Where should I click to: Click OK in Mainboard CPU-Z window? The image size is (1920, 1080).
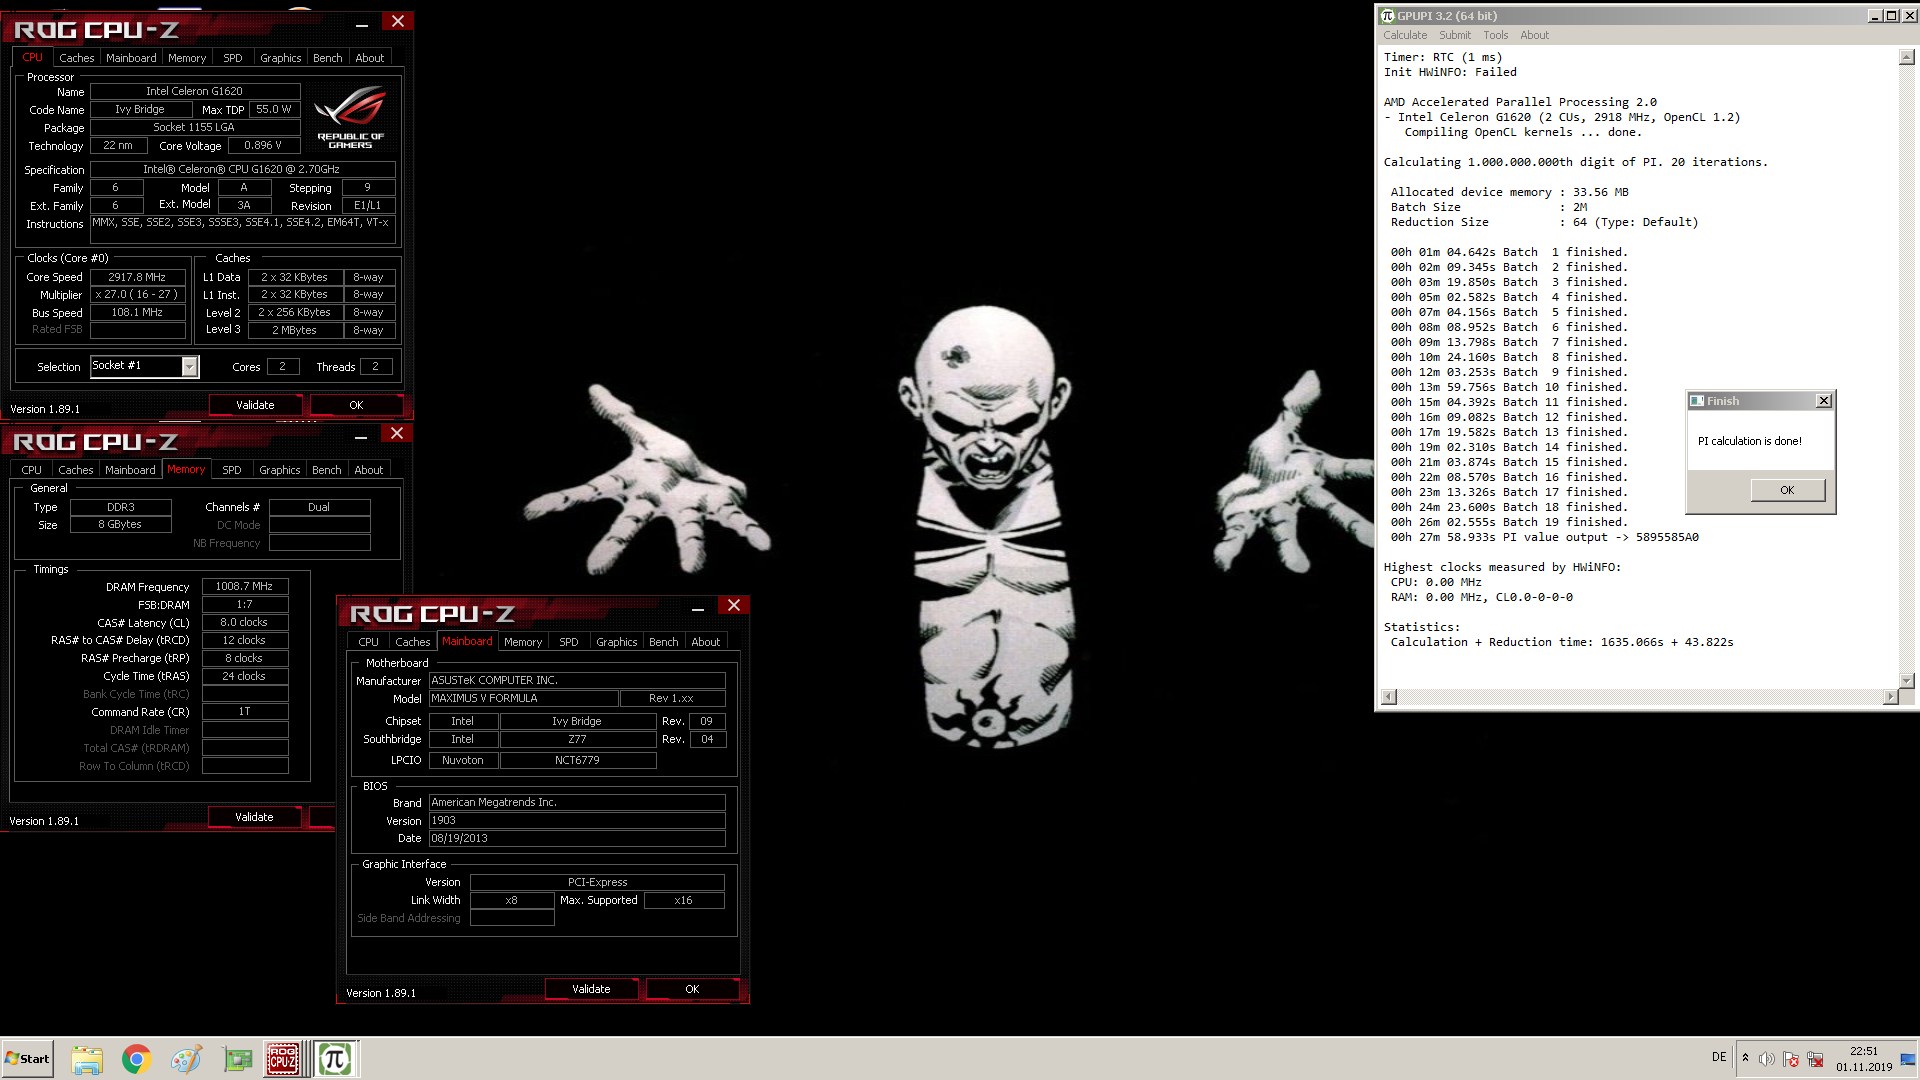[x=692, y=989]
